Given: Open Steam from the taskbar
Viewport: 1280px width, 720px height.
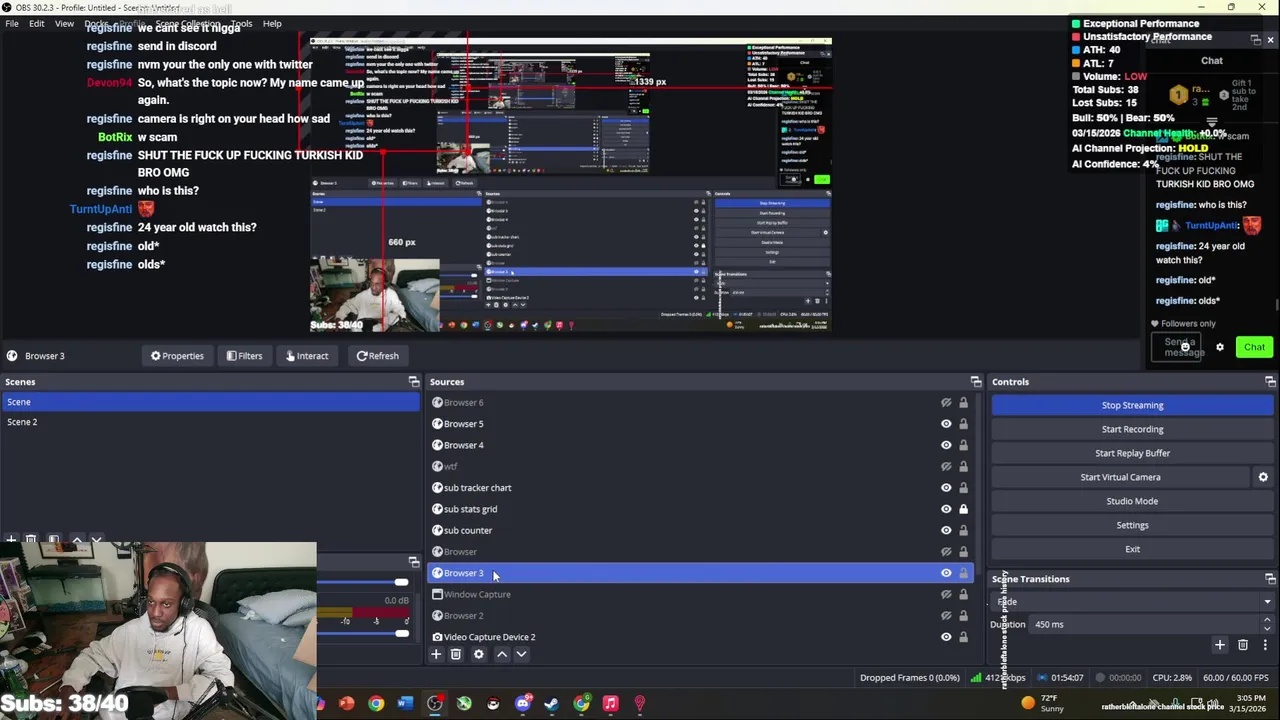Looking at the screenshot, I should pos(551,704).
